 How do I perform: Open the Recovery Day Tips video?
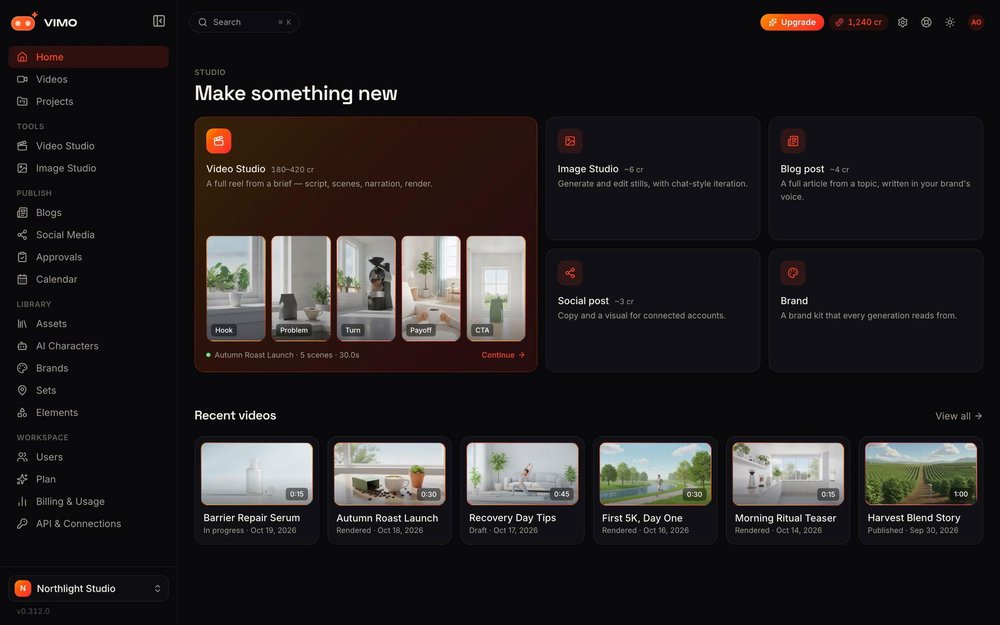522,490
